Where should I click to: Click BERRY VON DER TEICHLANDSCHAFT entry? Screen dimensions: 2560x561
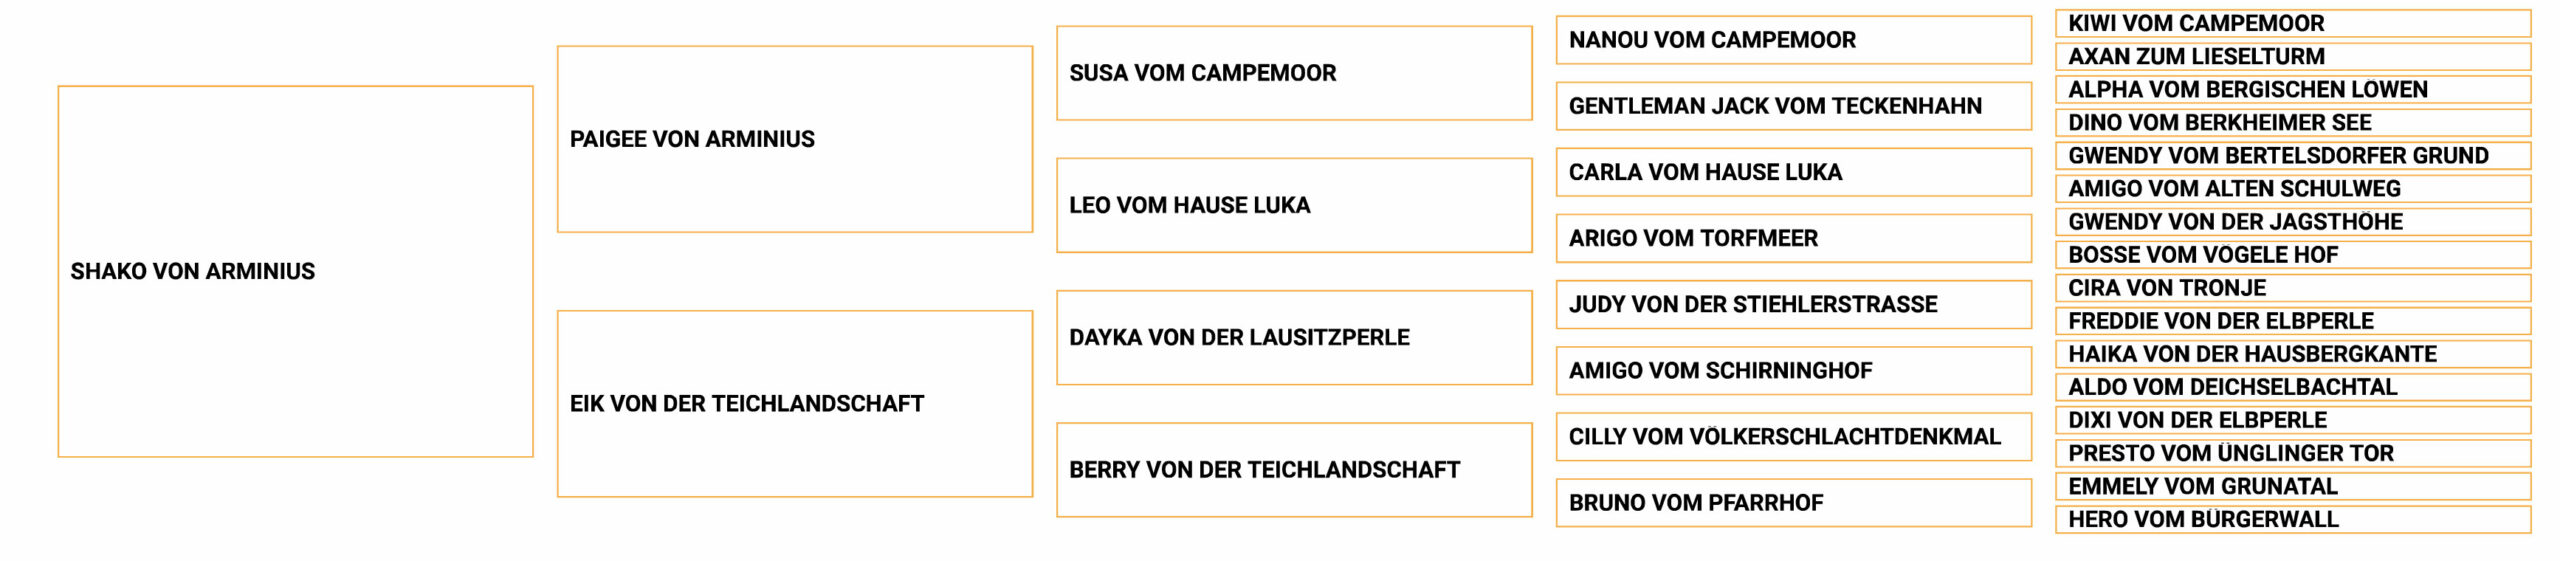pyautogui.click(x=1294, y=469)
